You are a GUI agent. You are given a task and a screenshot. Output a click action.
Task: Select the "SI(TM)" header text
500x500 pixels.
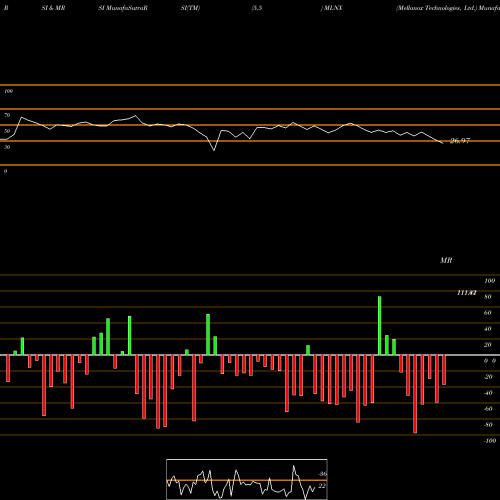[190, 8]
